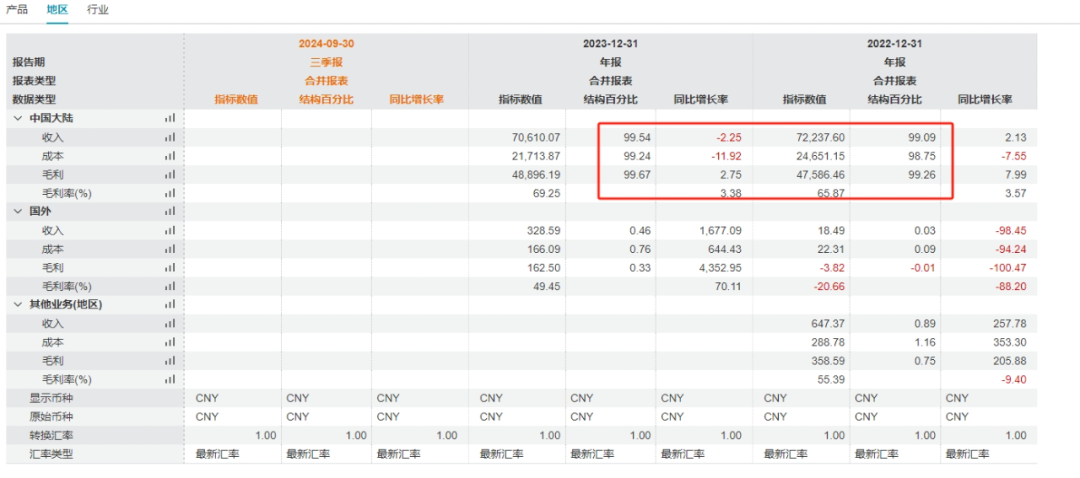Select the 2023-12-31 report period header
This screenshot has width=1080, height=478.
tap(610, 43)
